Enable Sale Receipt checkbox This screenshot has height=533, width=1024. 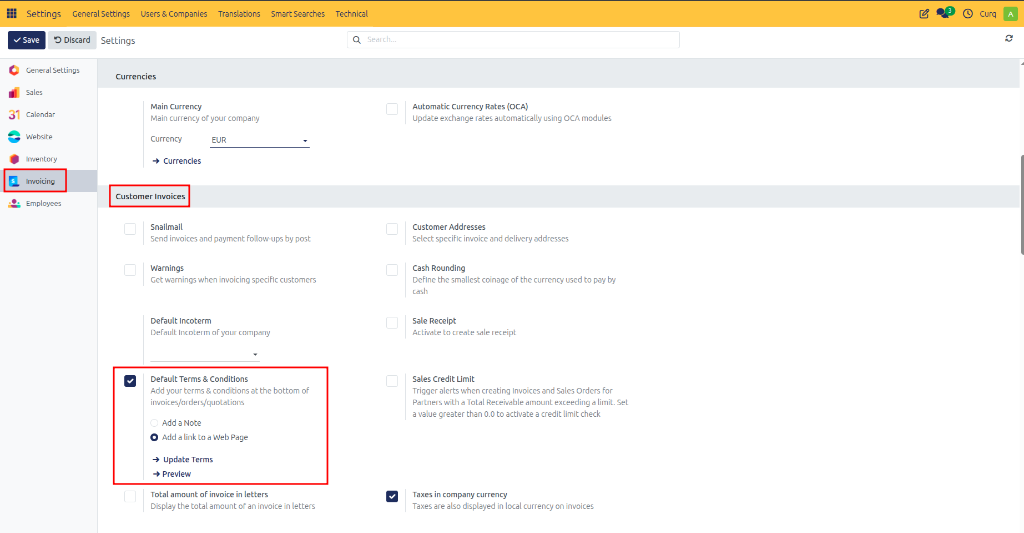coord(392,323)
